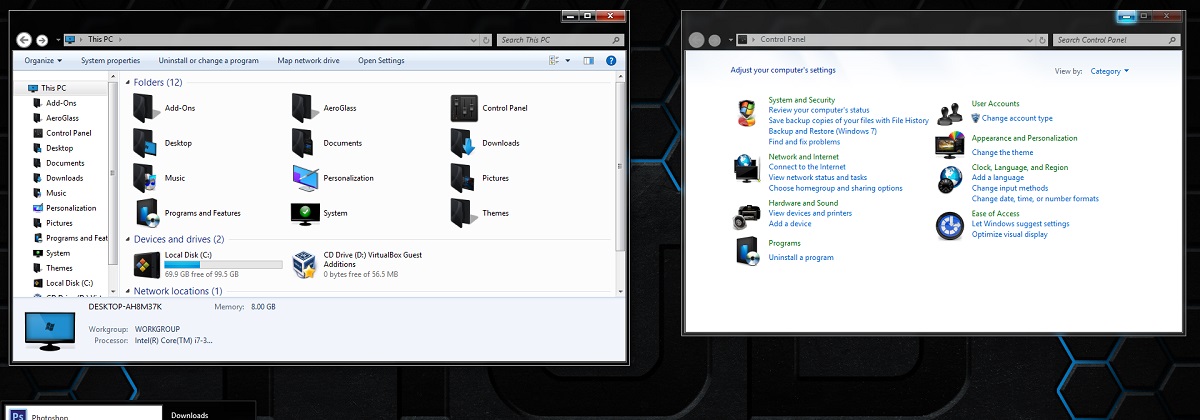
Task: Collapse the Folders (12) group
Action: point(126,83)
